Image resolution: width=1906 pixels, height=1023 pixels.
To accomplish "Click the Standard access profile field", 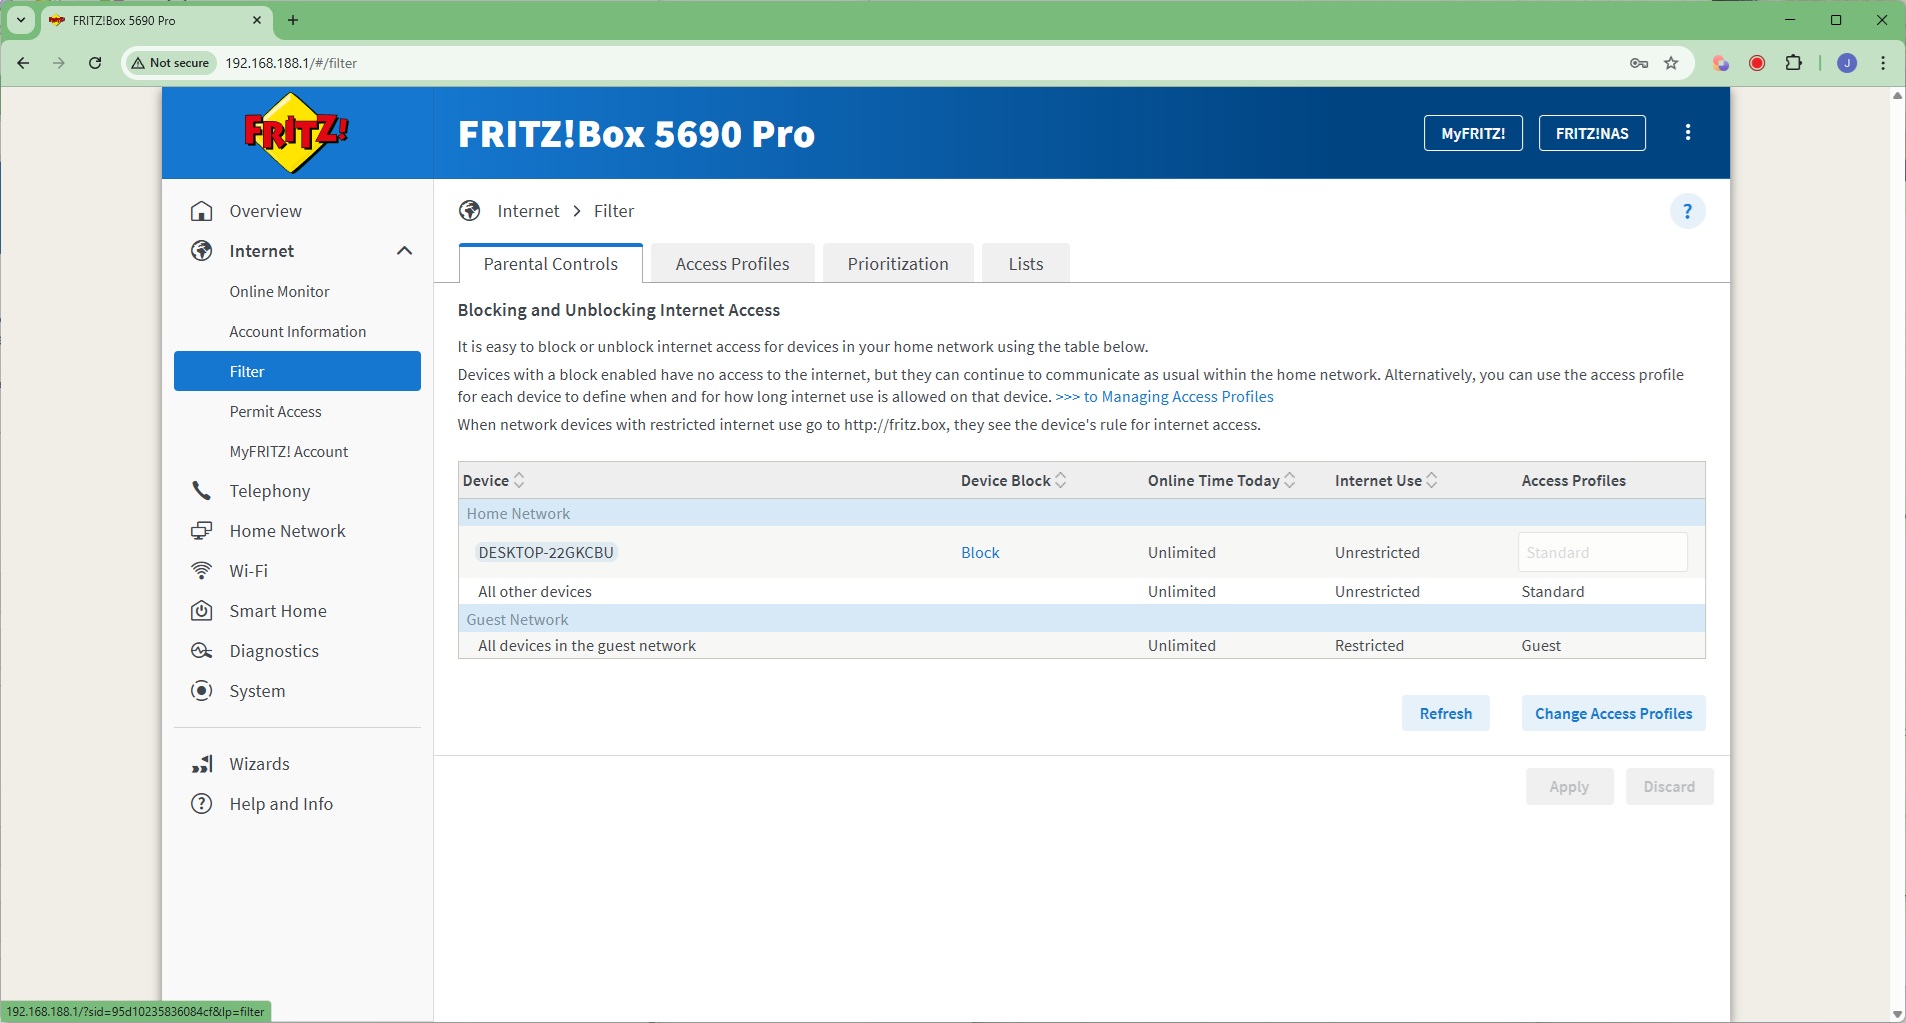I will [x=1602, y=553].
